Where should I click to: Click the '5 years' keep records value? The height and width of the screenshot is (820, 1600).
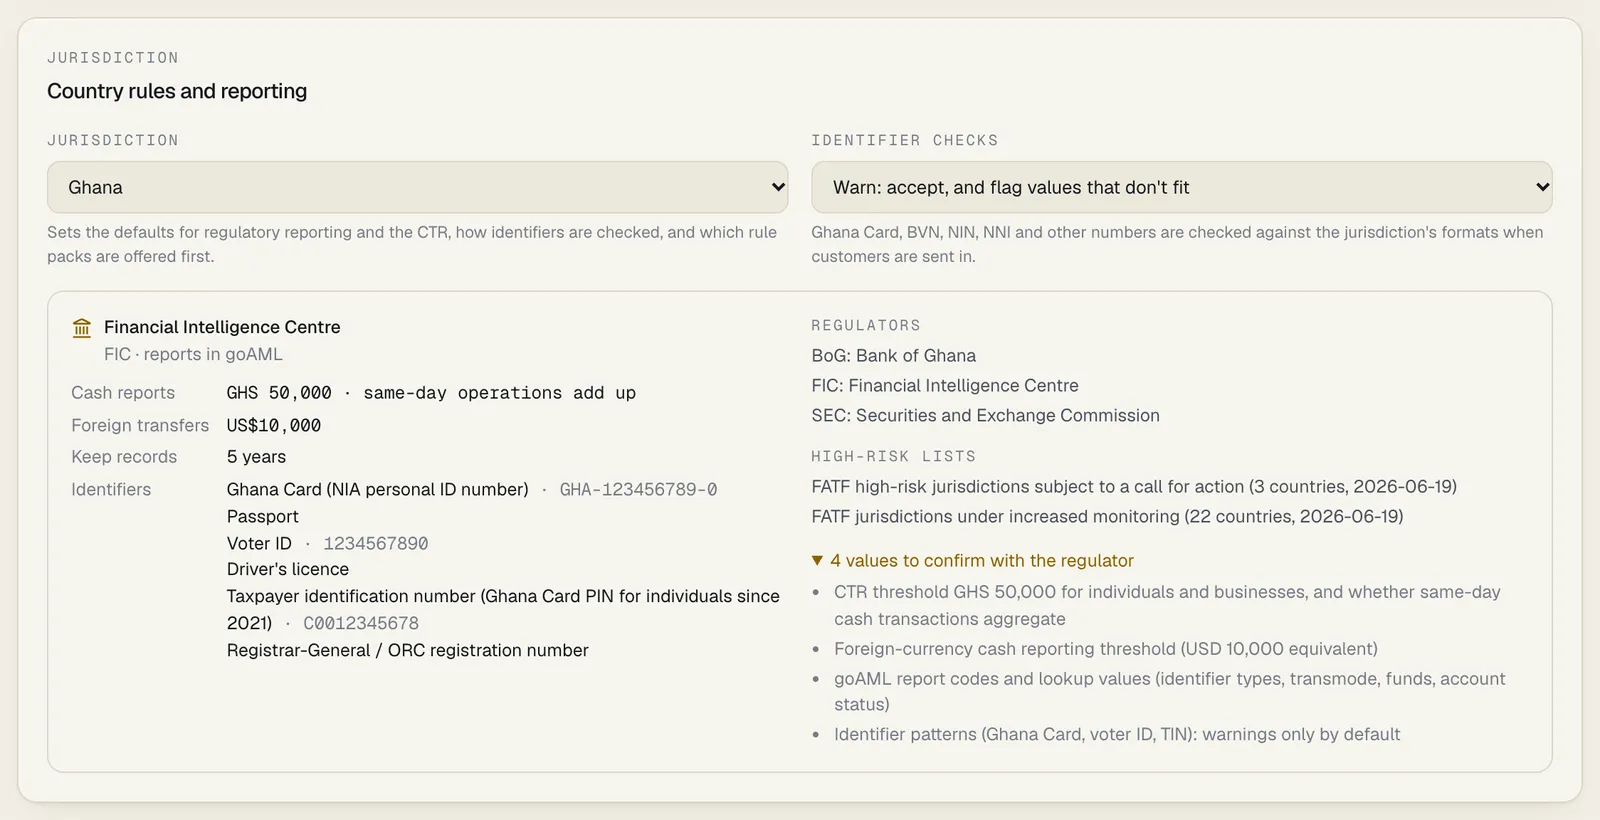pos(256,457)
